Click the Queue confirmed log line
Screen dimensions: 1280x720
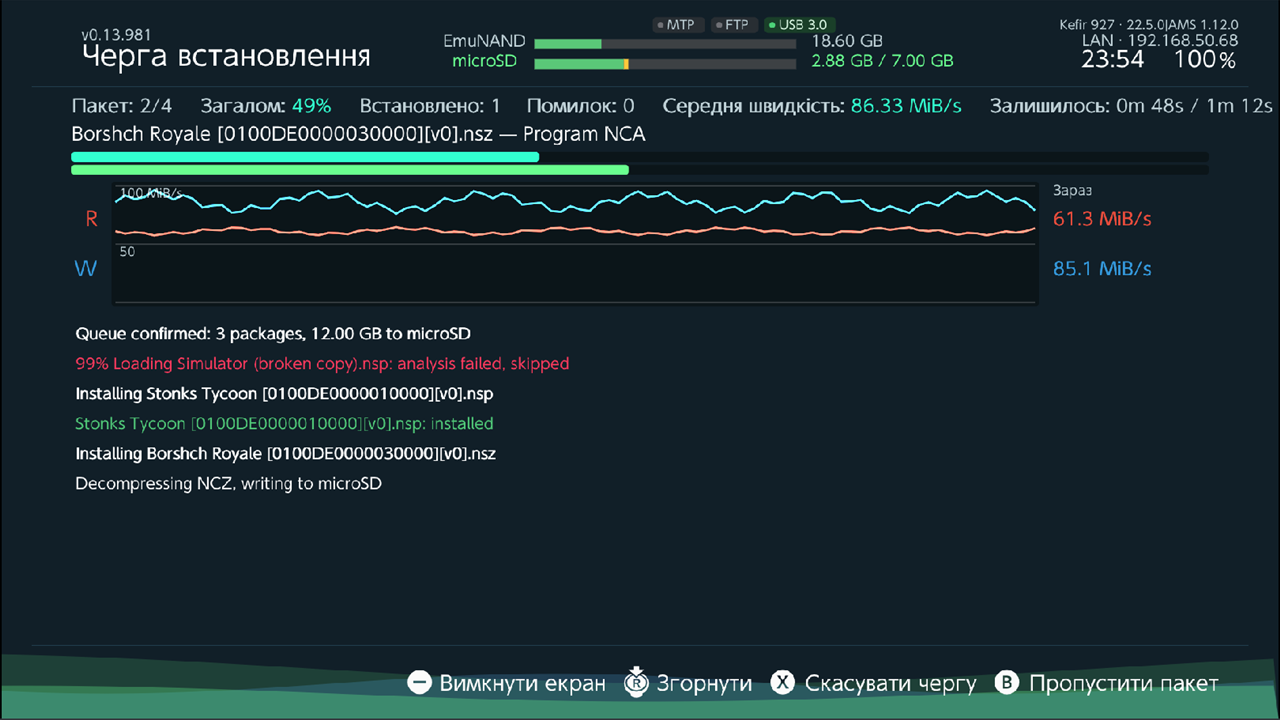[273, 333]
